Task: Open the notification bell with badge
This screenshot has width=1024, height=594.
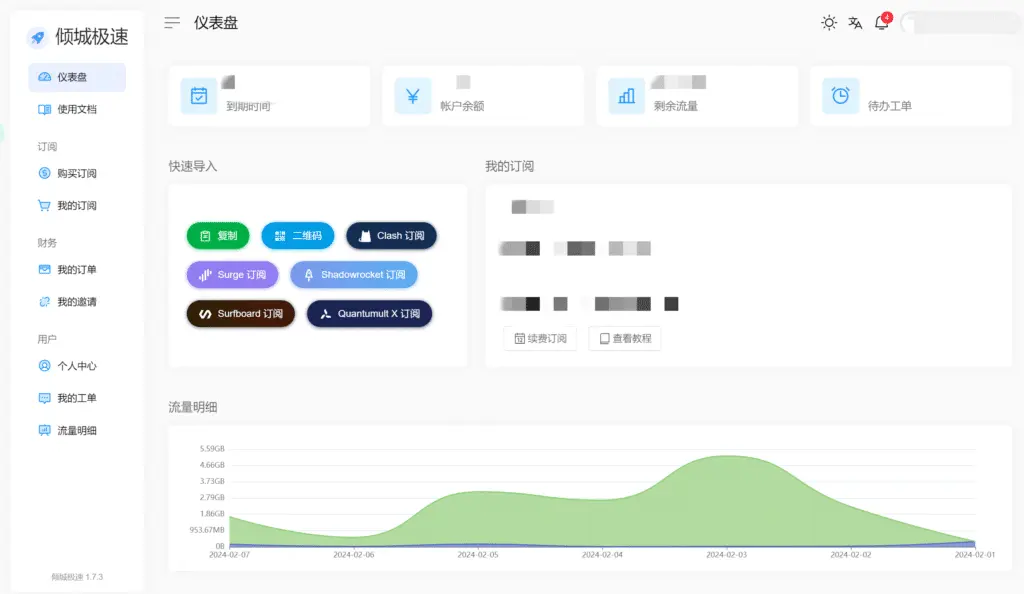Action: point(882,23)
